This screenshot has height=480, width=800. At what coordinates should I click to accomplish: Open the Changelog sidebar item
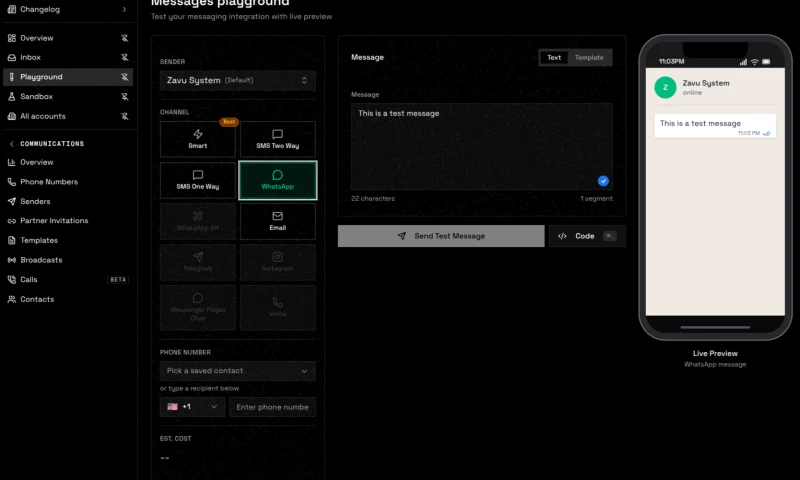(67, 9)
